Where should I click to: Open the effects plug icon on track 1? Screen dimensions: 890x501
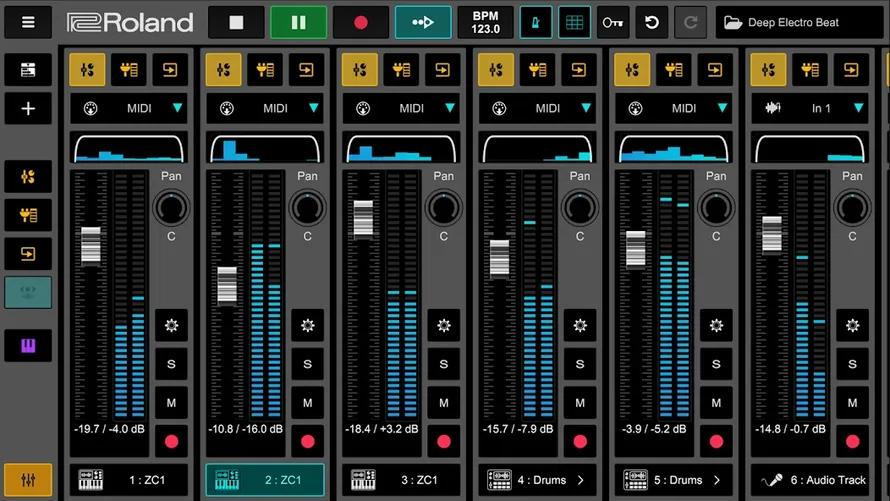click(128, 70)
